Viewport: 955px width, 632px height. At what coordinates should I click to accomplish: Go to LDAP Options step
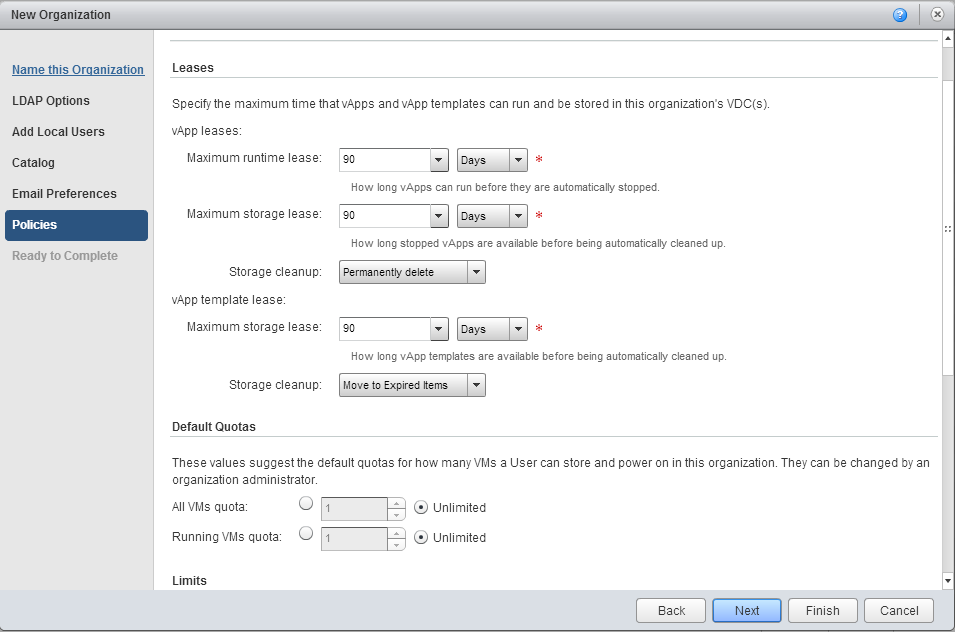pos(51,101)
